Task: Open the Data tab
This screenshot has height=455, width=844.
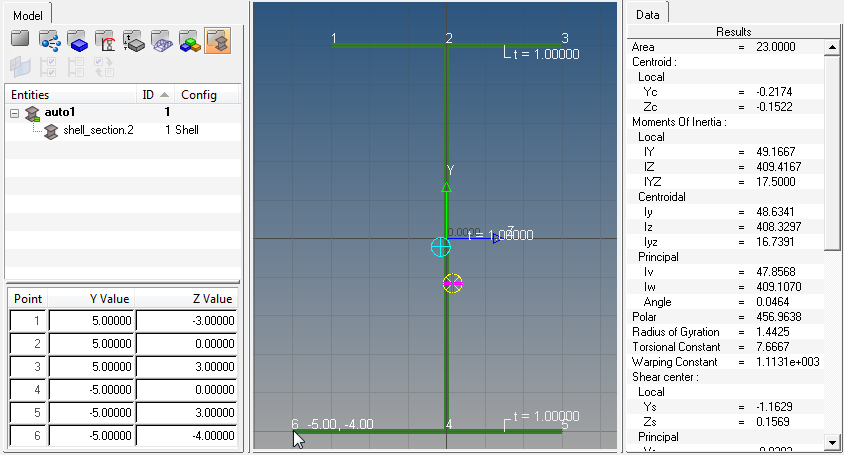Action: click(648, 15)
